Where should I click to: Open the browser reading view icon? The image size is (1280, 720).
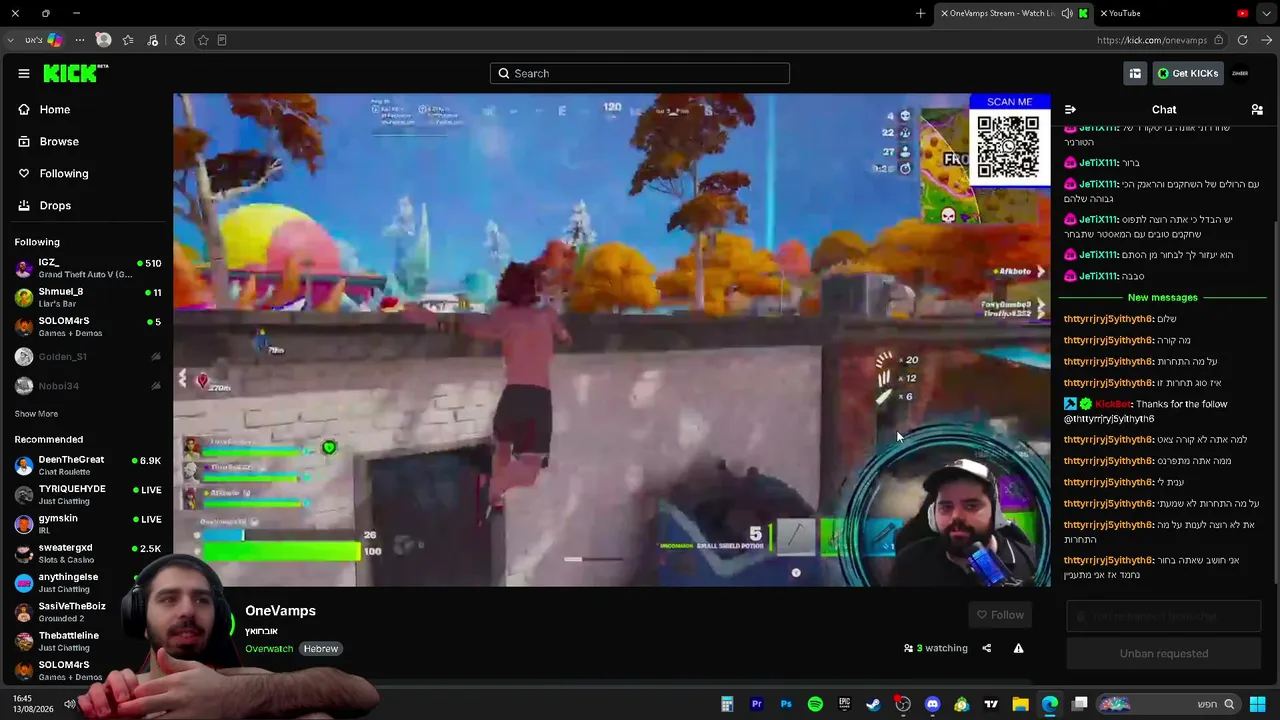point(222,40)
